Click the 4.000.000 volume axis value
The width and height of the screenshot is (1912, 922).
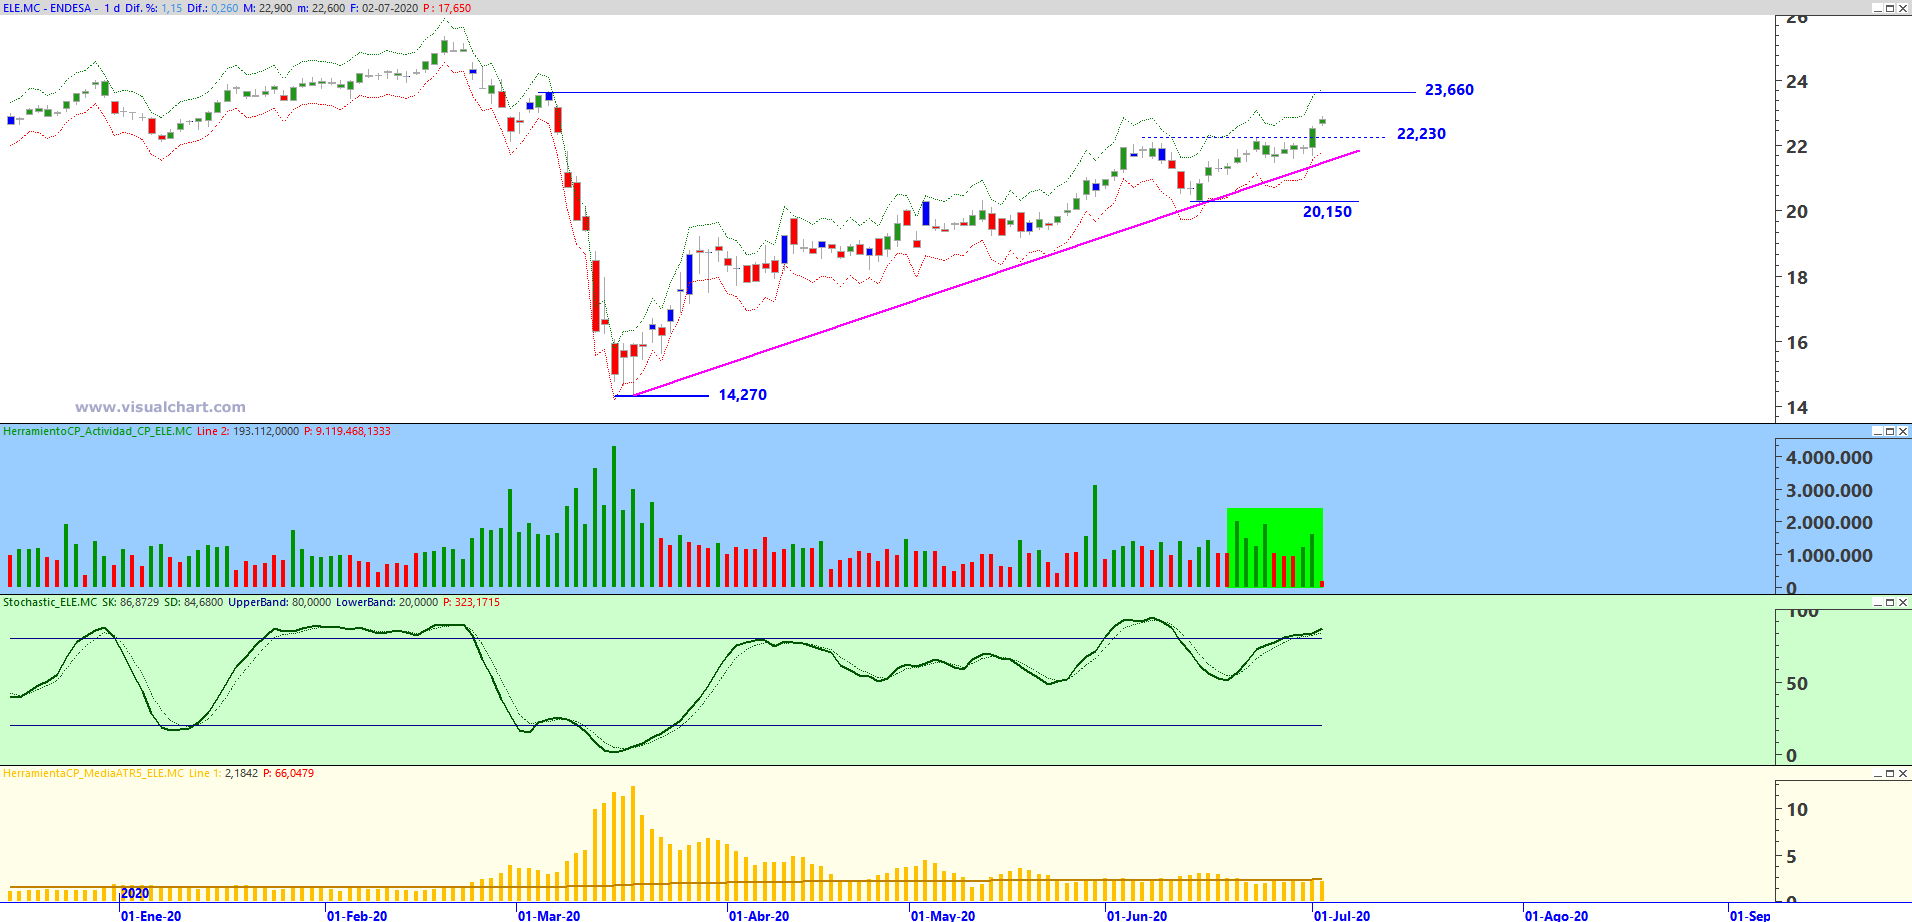[x=1829, y=458]
